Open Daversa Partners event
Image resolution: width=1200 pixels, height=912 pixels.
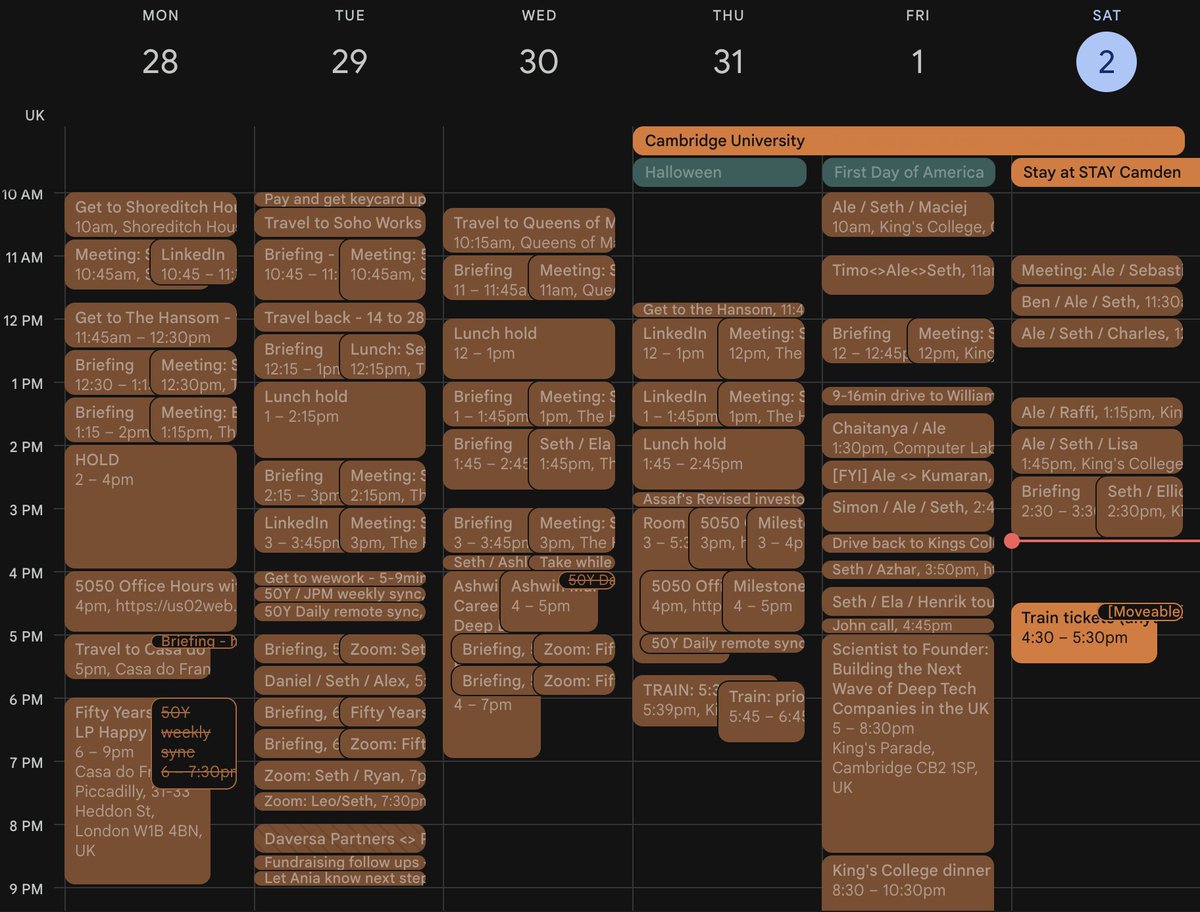(x=340, y=838)
